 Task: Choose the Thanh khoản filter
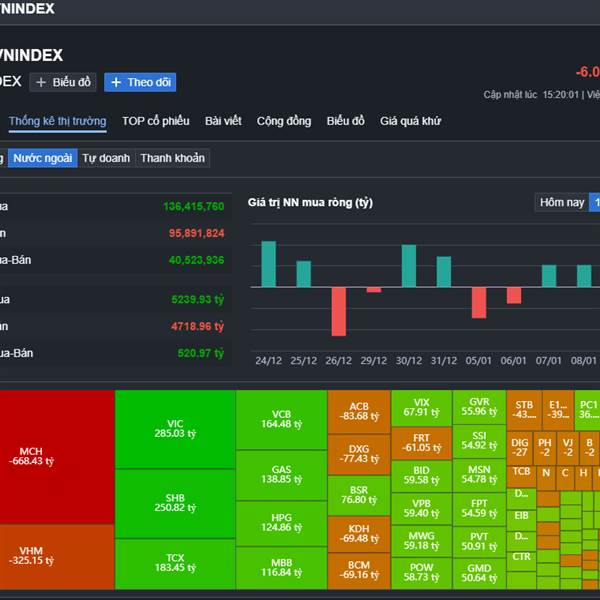[172, 158]
